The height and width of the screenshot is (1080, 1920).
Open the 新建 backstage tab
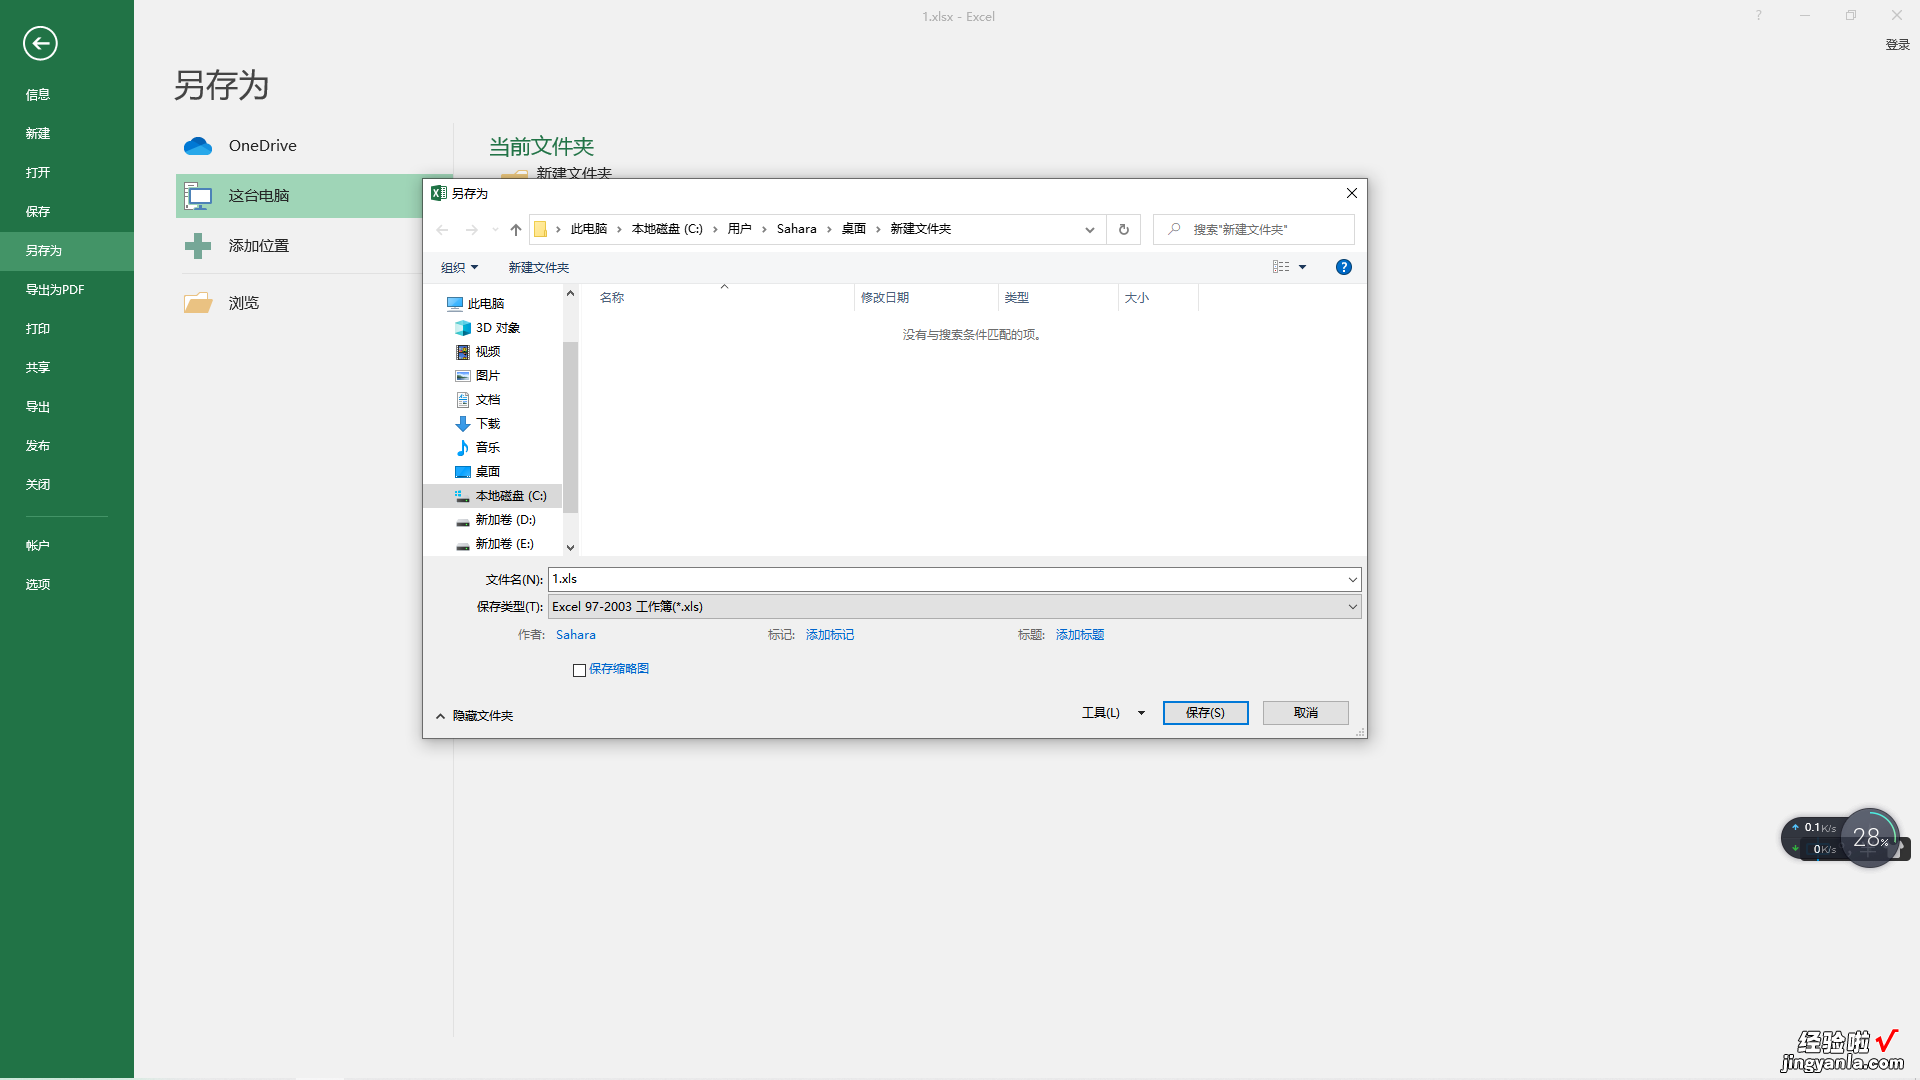pyautogui.click(x=38, y=134)
